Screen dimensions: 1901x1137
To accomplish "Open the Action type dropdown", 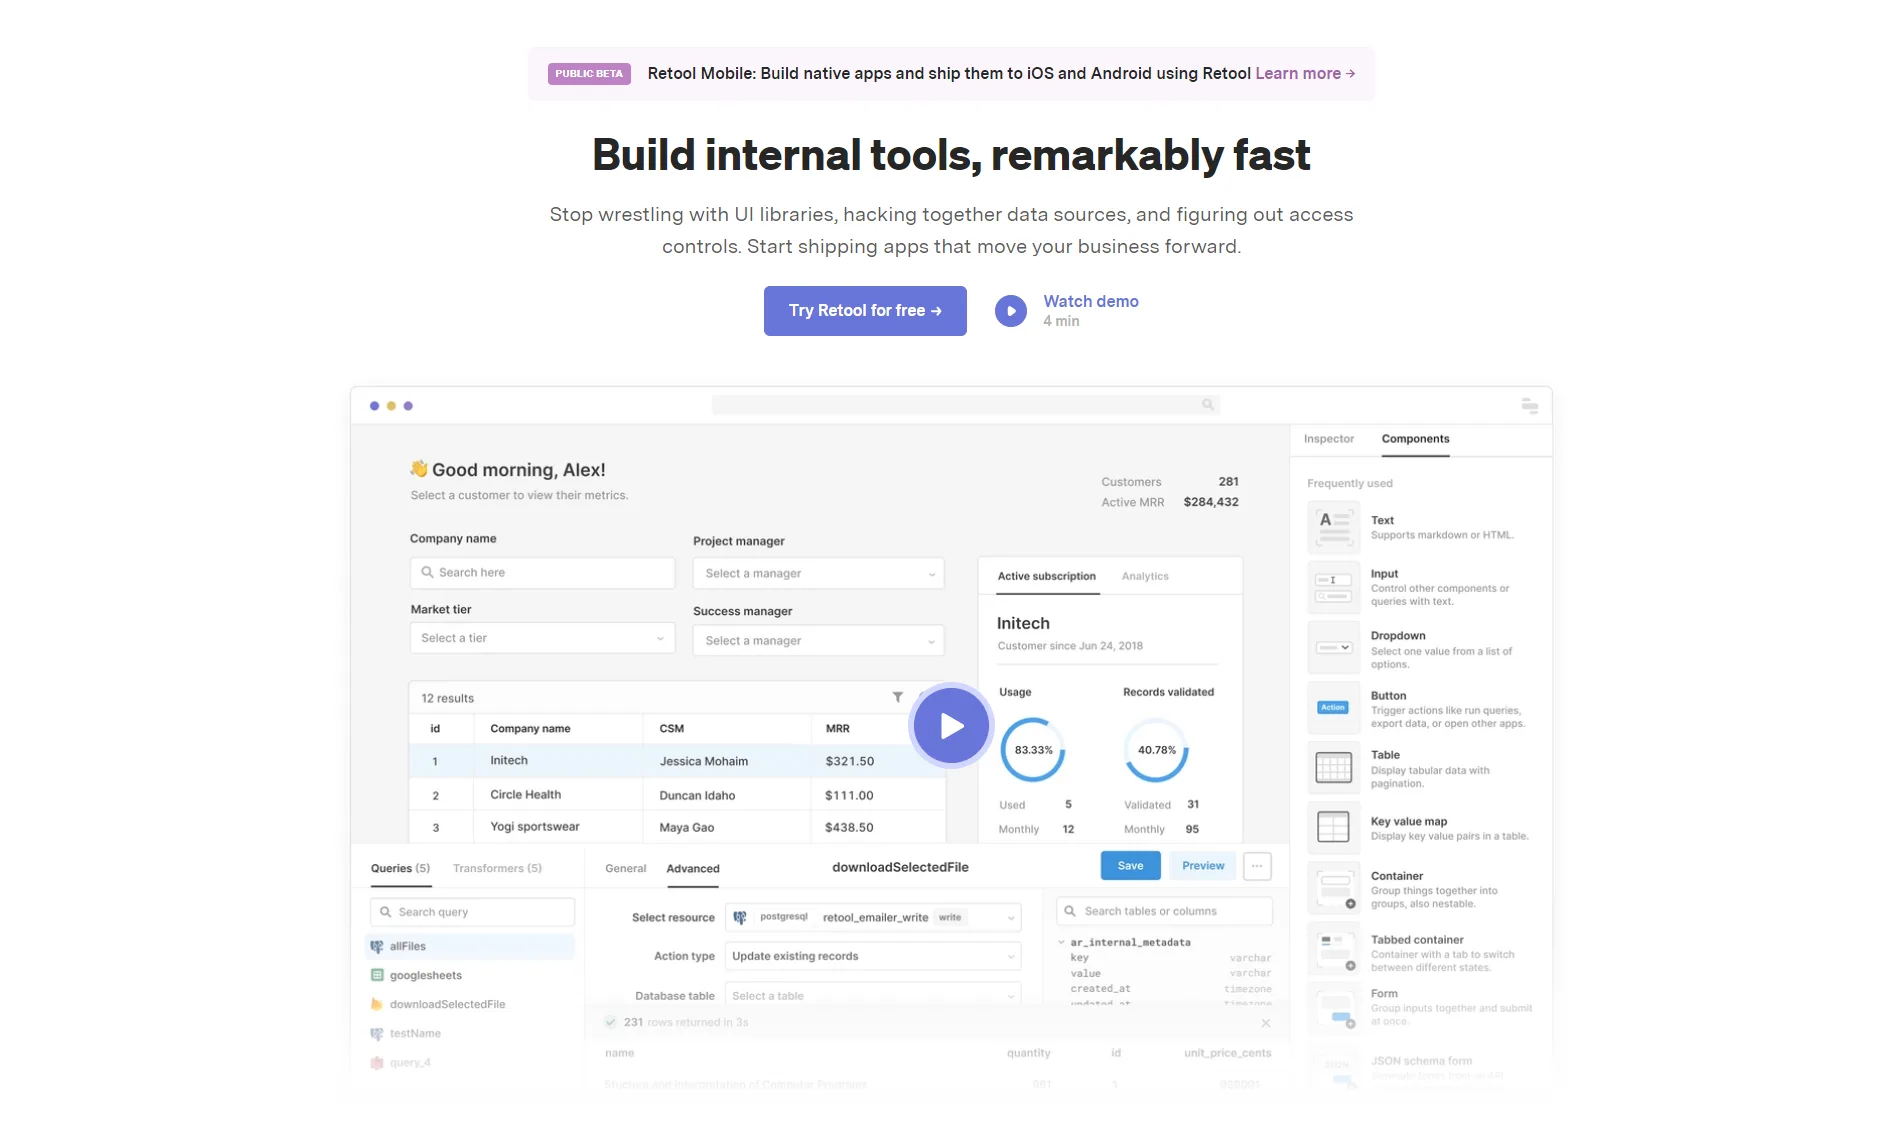I will pos(873,956).
